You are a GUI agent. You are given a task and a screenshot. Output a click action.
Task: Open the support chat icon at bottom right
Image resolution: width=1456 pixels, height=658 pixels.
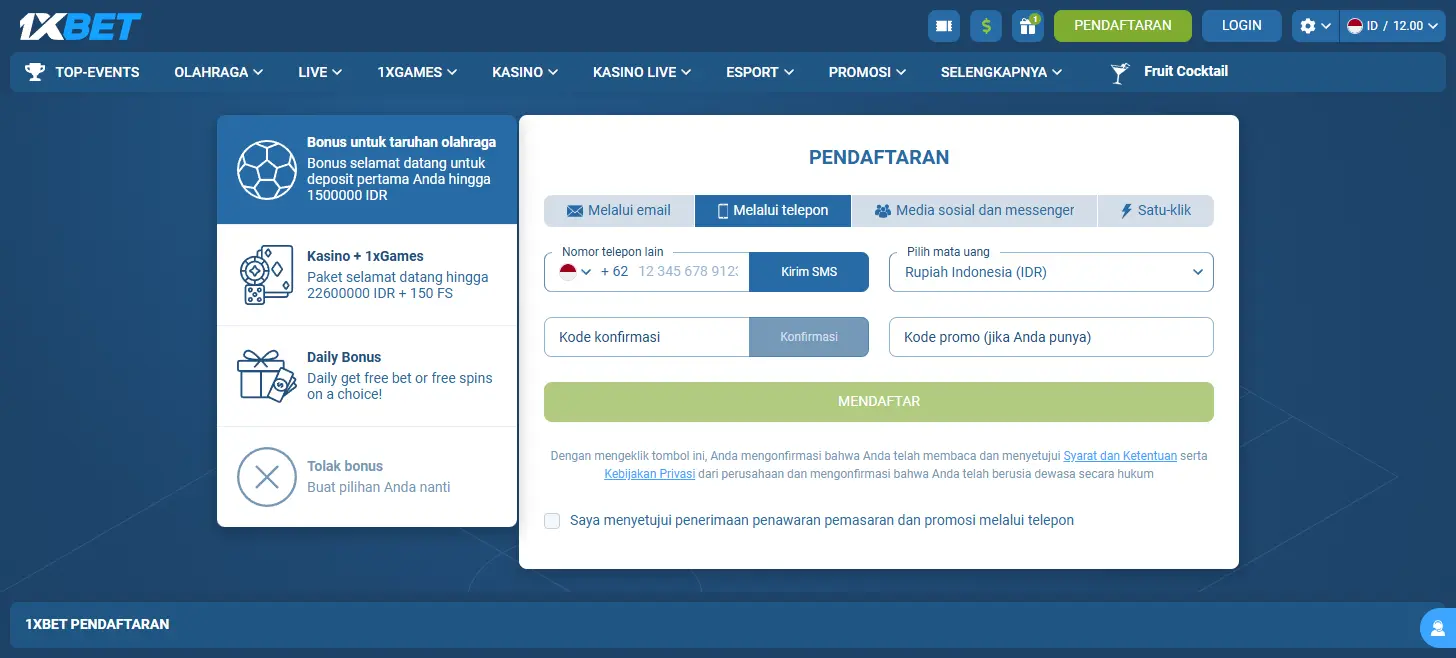coord(1438,628)
